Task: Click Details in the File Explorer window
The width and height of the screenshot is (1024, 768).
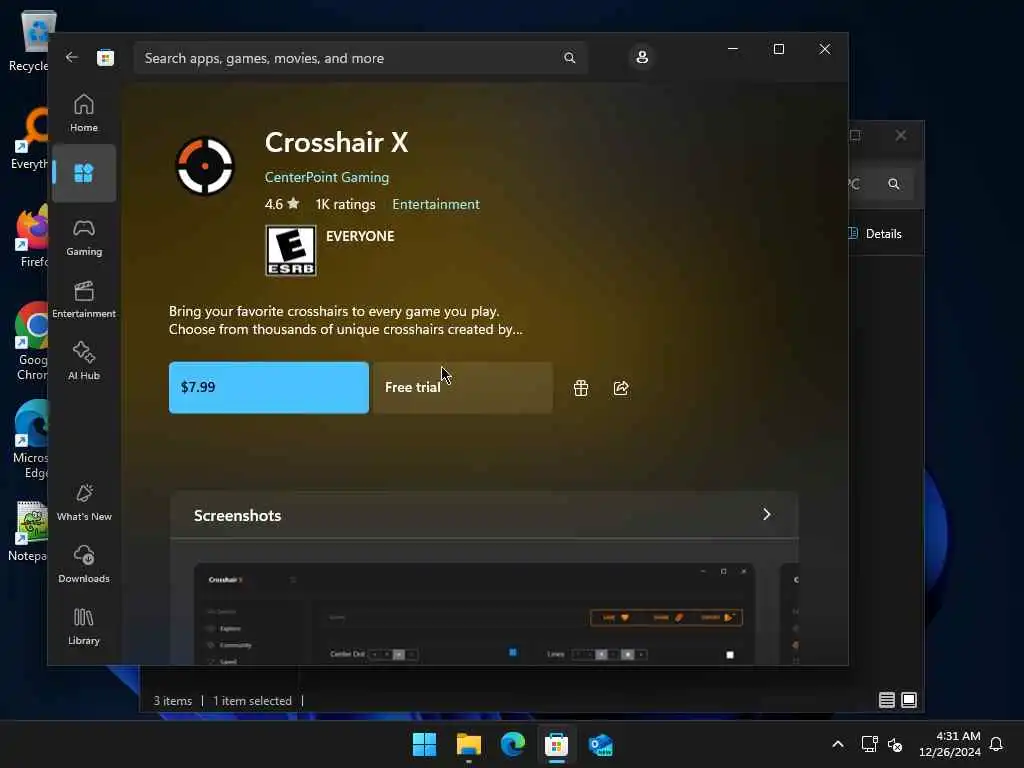Action: tap(875, 234)
